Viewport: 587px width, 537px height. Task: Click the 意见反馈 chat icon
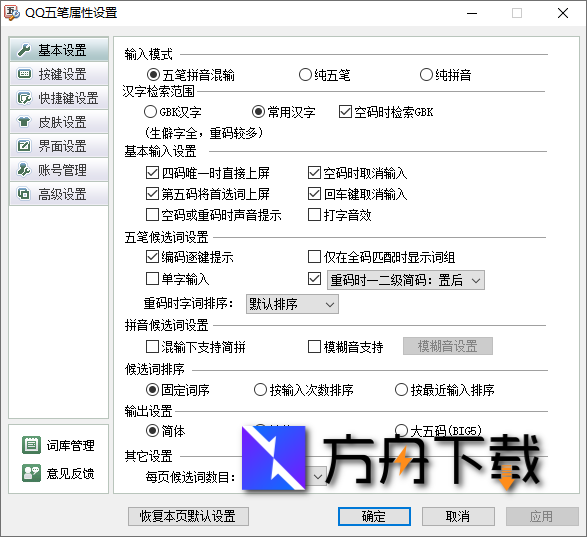coord(31,473)
